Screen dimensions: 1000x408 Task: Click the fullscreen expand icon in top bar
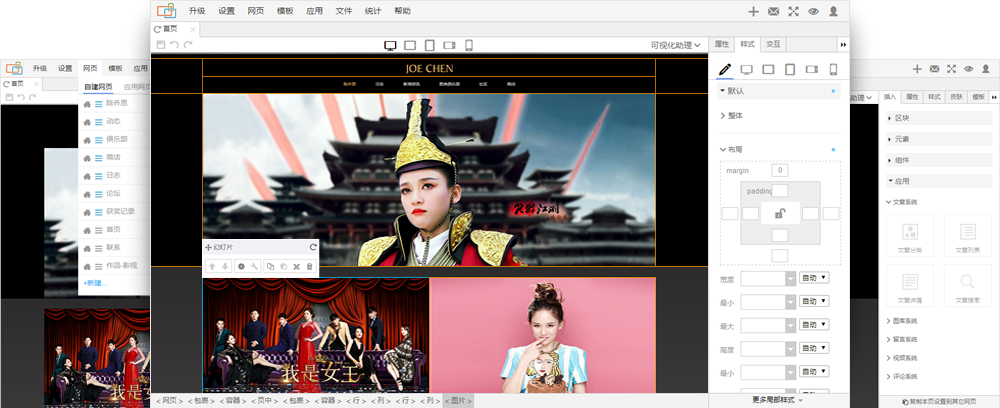793,12
